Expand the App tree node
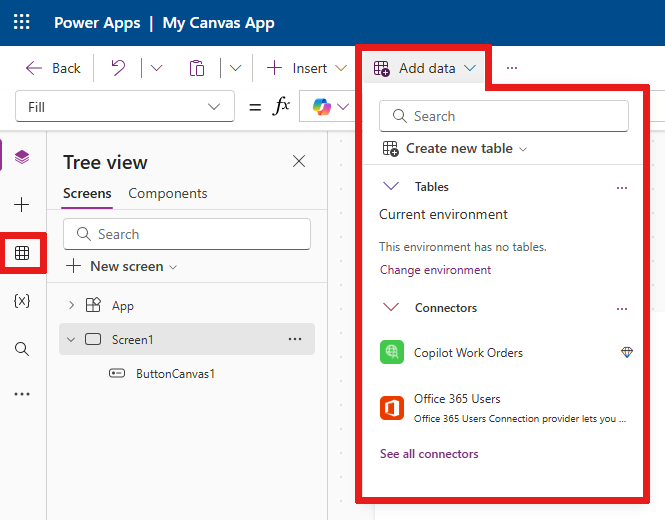This screenshot has width=665, height=520. click(x=71, y=305)
